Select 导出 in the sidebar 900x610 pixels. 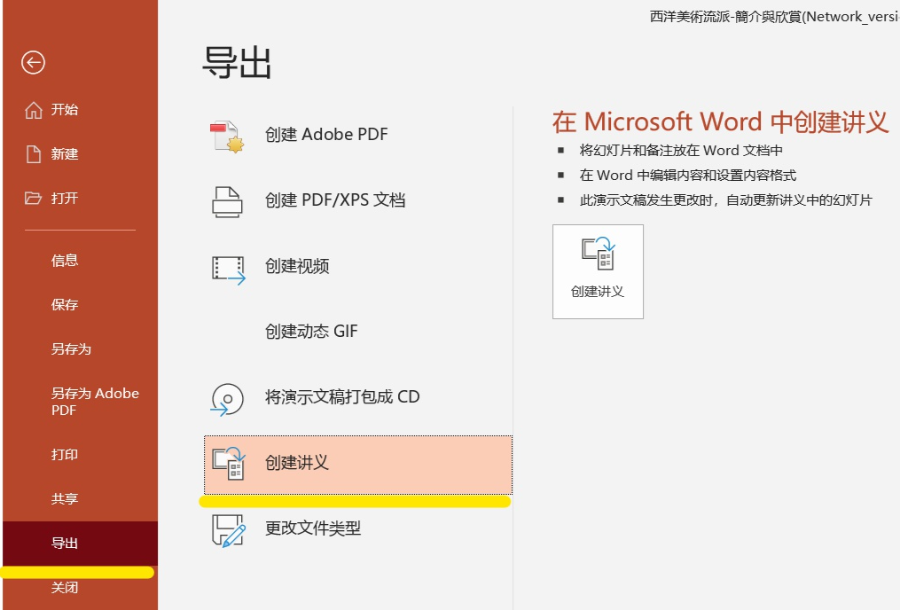pos(80,543)
